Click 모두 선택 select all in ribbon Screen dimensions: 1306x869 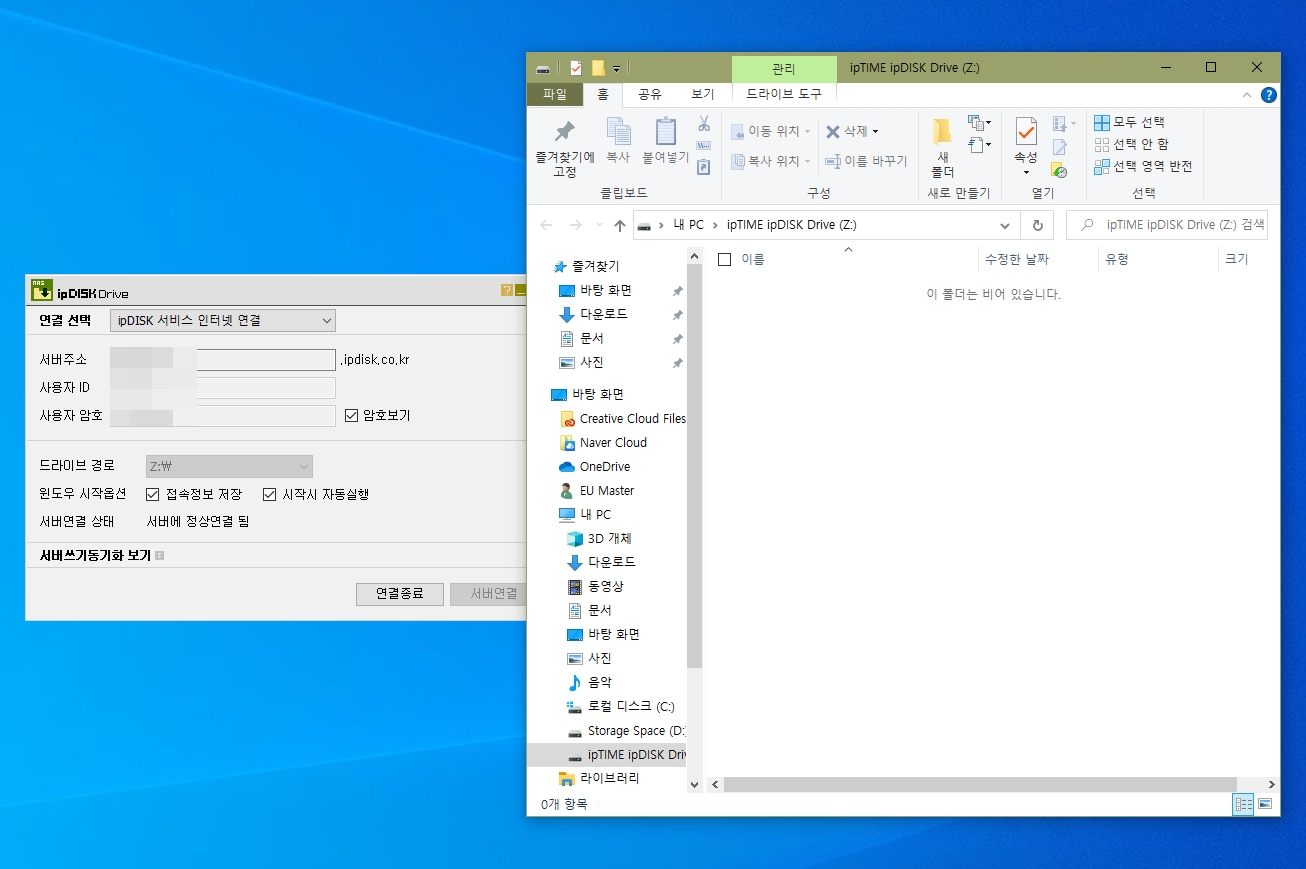click(1129, 122)
